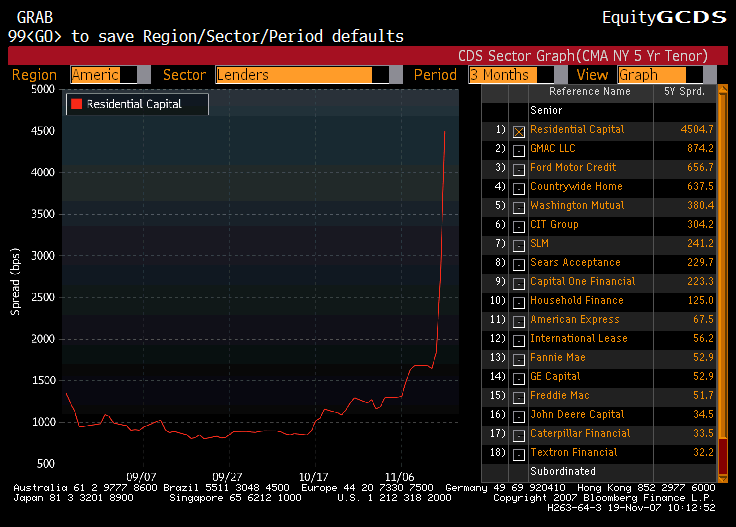Open Residential Capital reference name
Image resolution: width=736 pixels, height=527 pixels.
[577, 130]
